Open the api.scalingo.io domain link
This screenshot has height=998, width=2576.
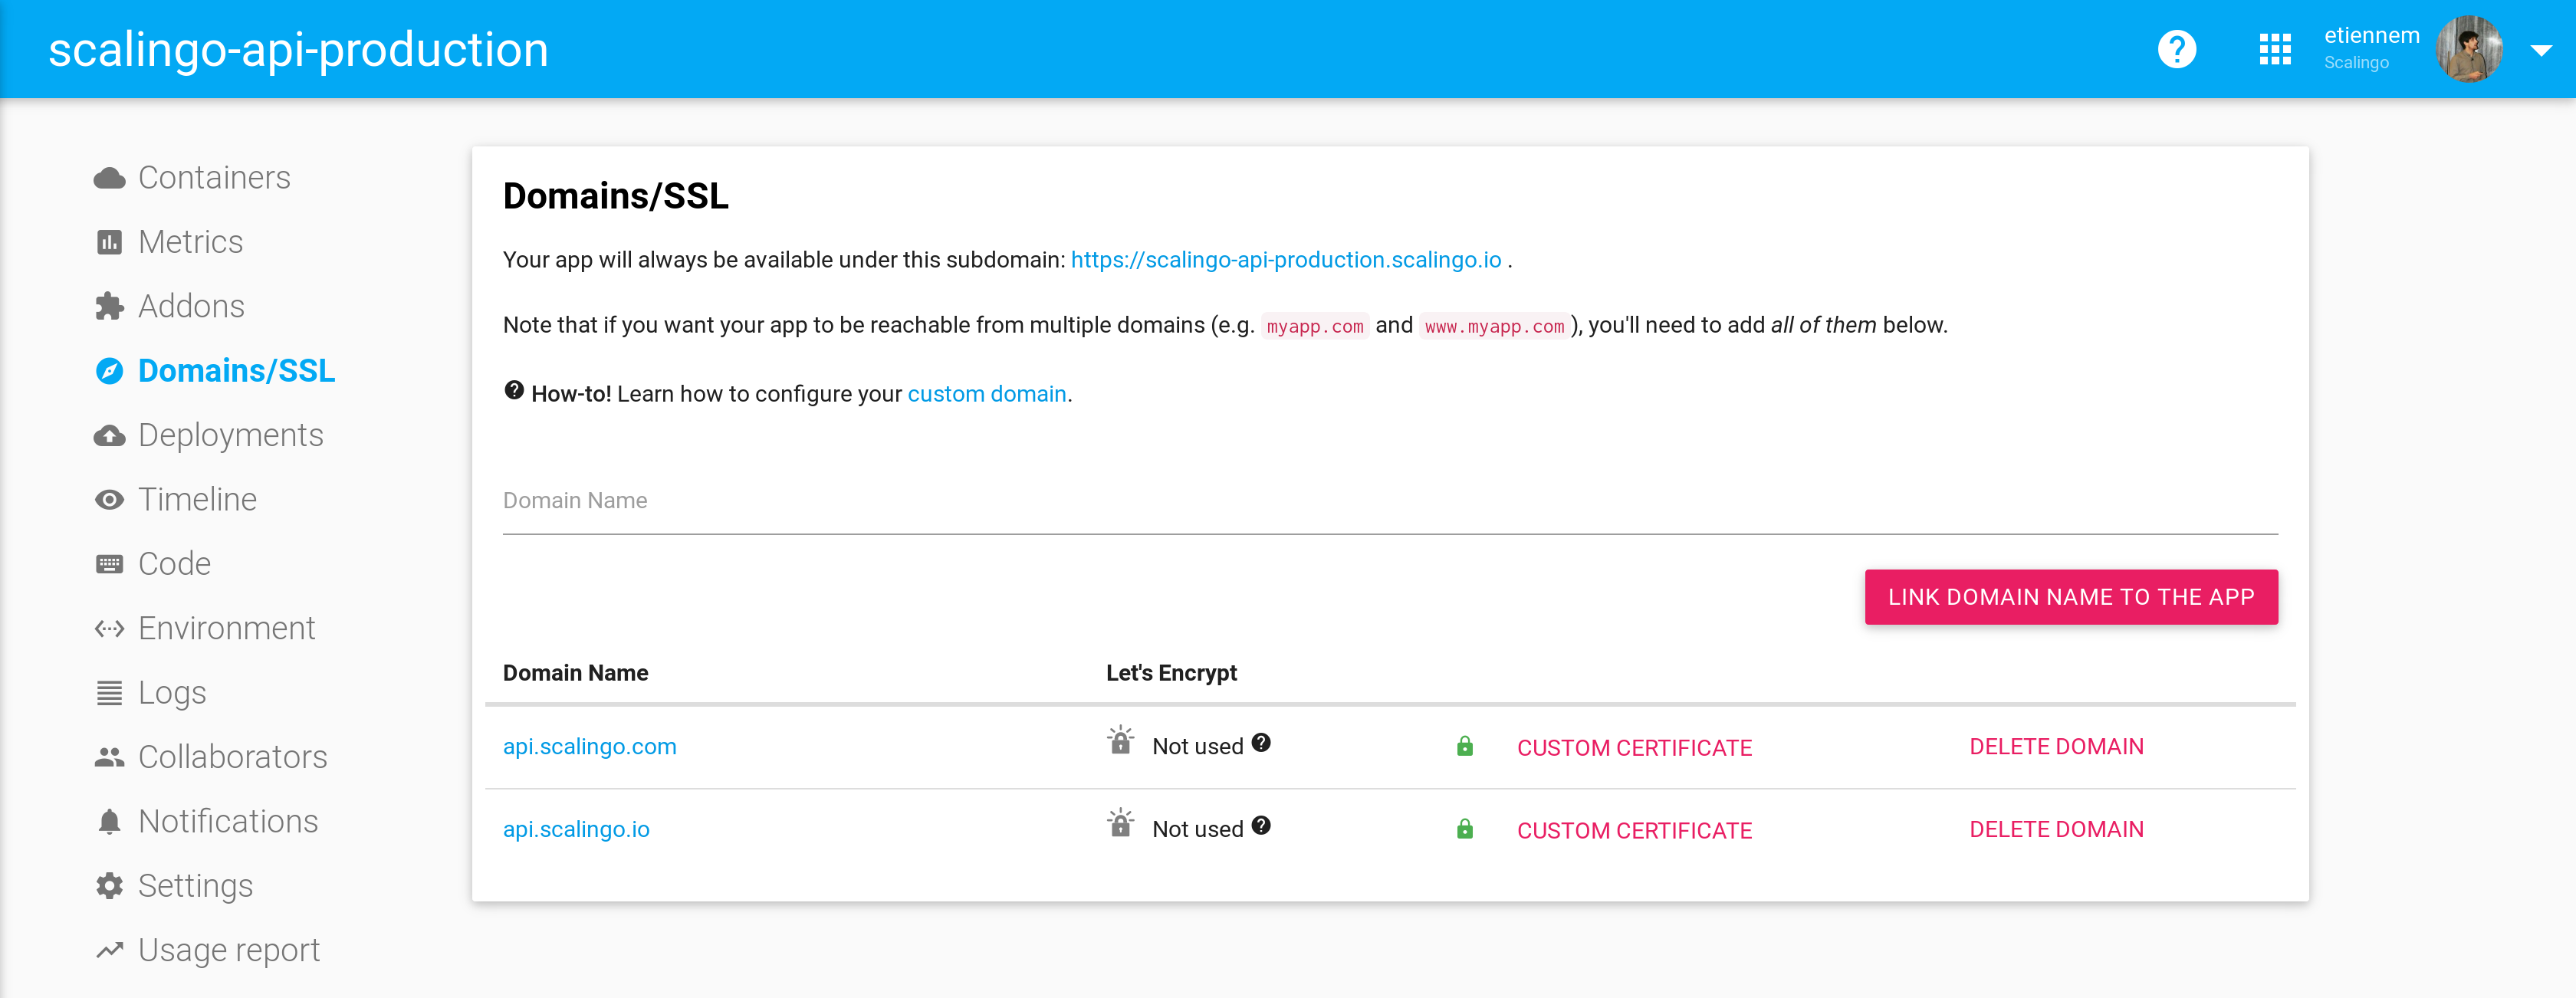point(576,830)
